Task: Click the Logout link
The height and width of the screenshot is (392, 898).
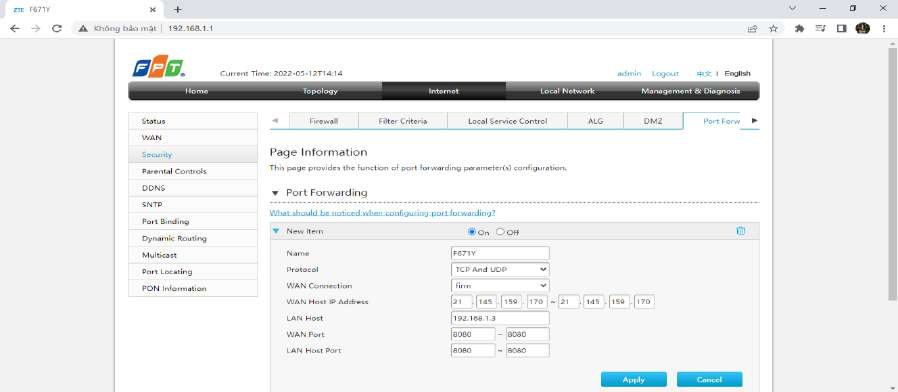Action: [665, 73]
